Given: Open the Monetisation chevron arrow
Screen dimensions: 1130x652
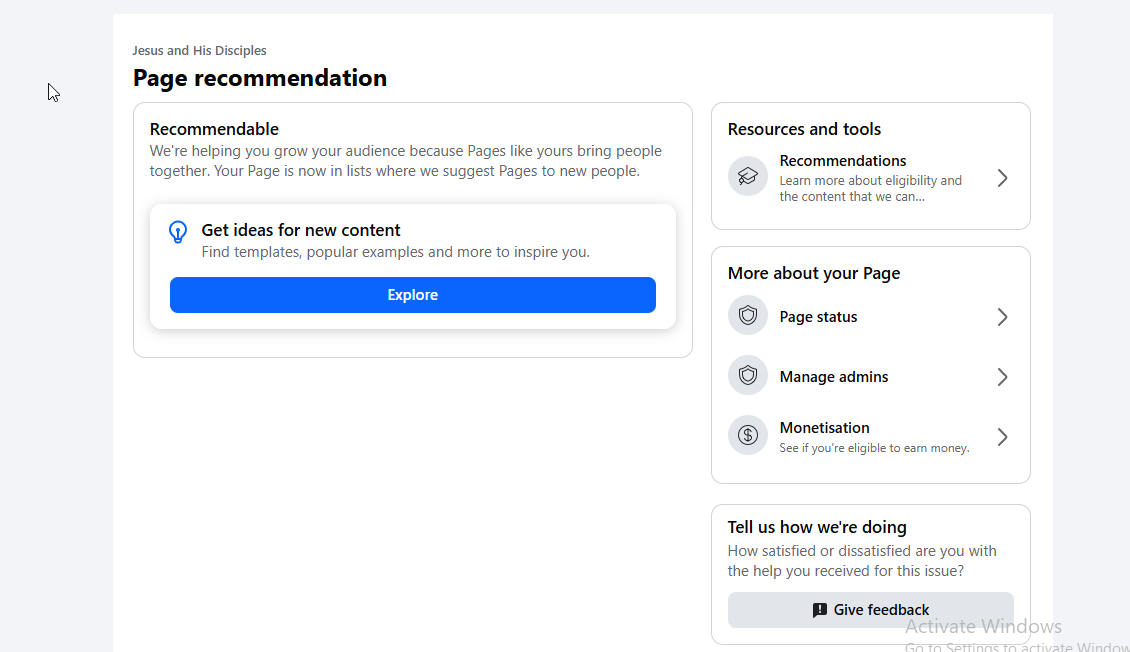Looking at the screenshot, I should [x=1002, y=437].
